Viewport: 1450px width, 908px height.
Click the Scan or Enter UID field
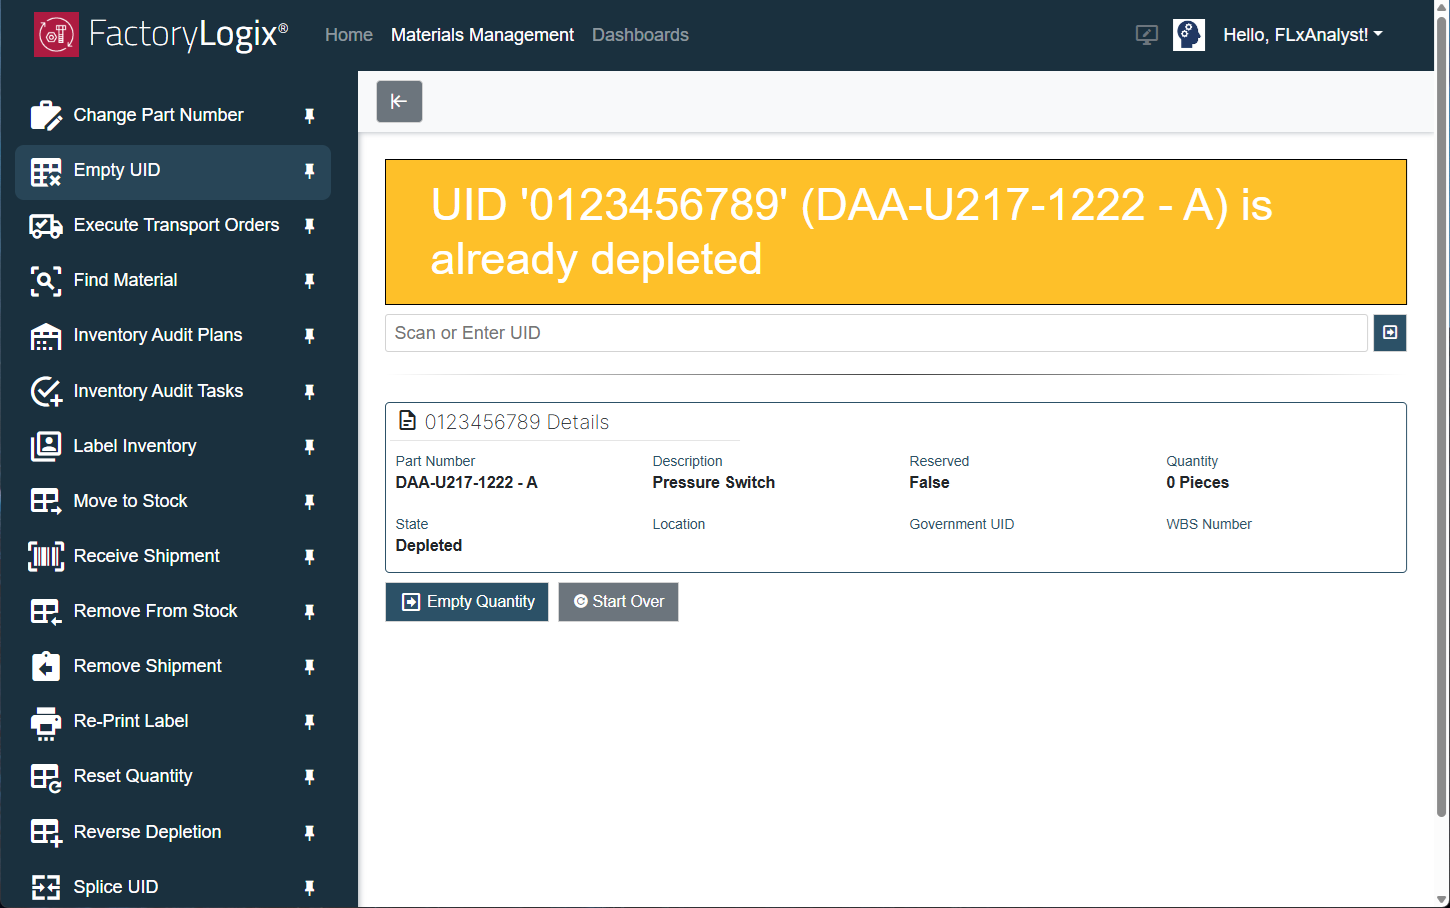pyautogui.click(x=876, y=332)
